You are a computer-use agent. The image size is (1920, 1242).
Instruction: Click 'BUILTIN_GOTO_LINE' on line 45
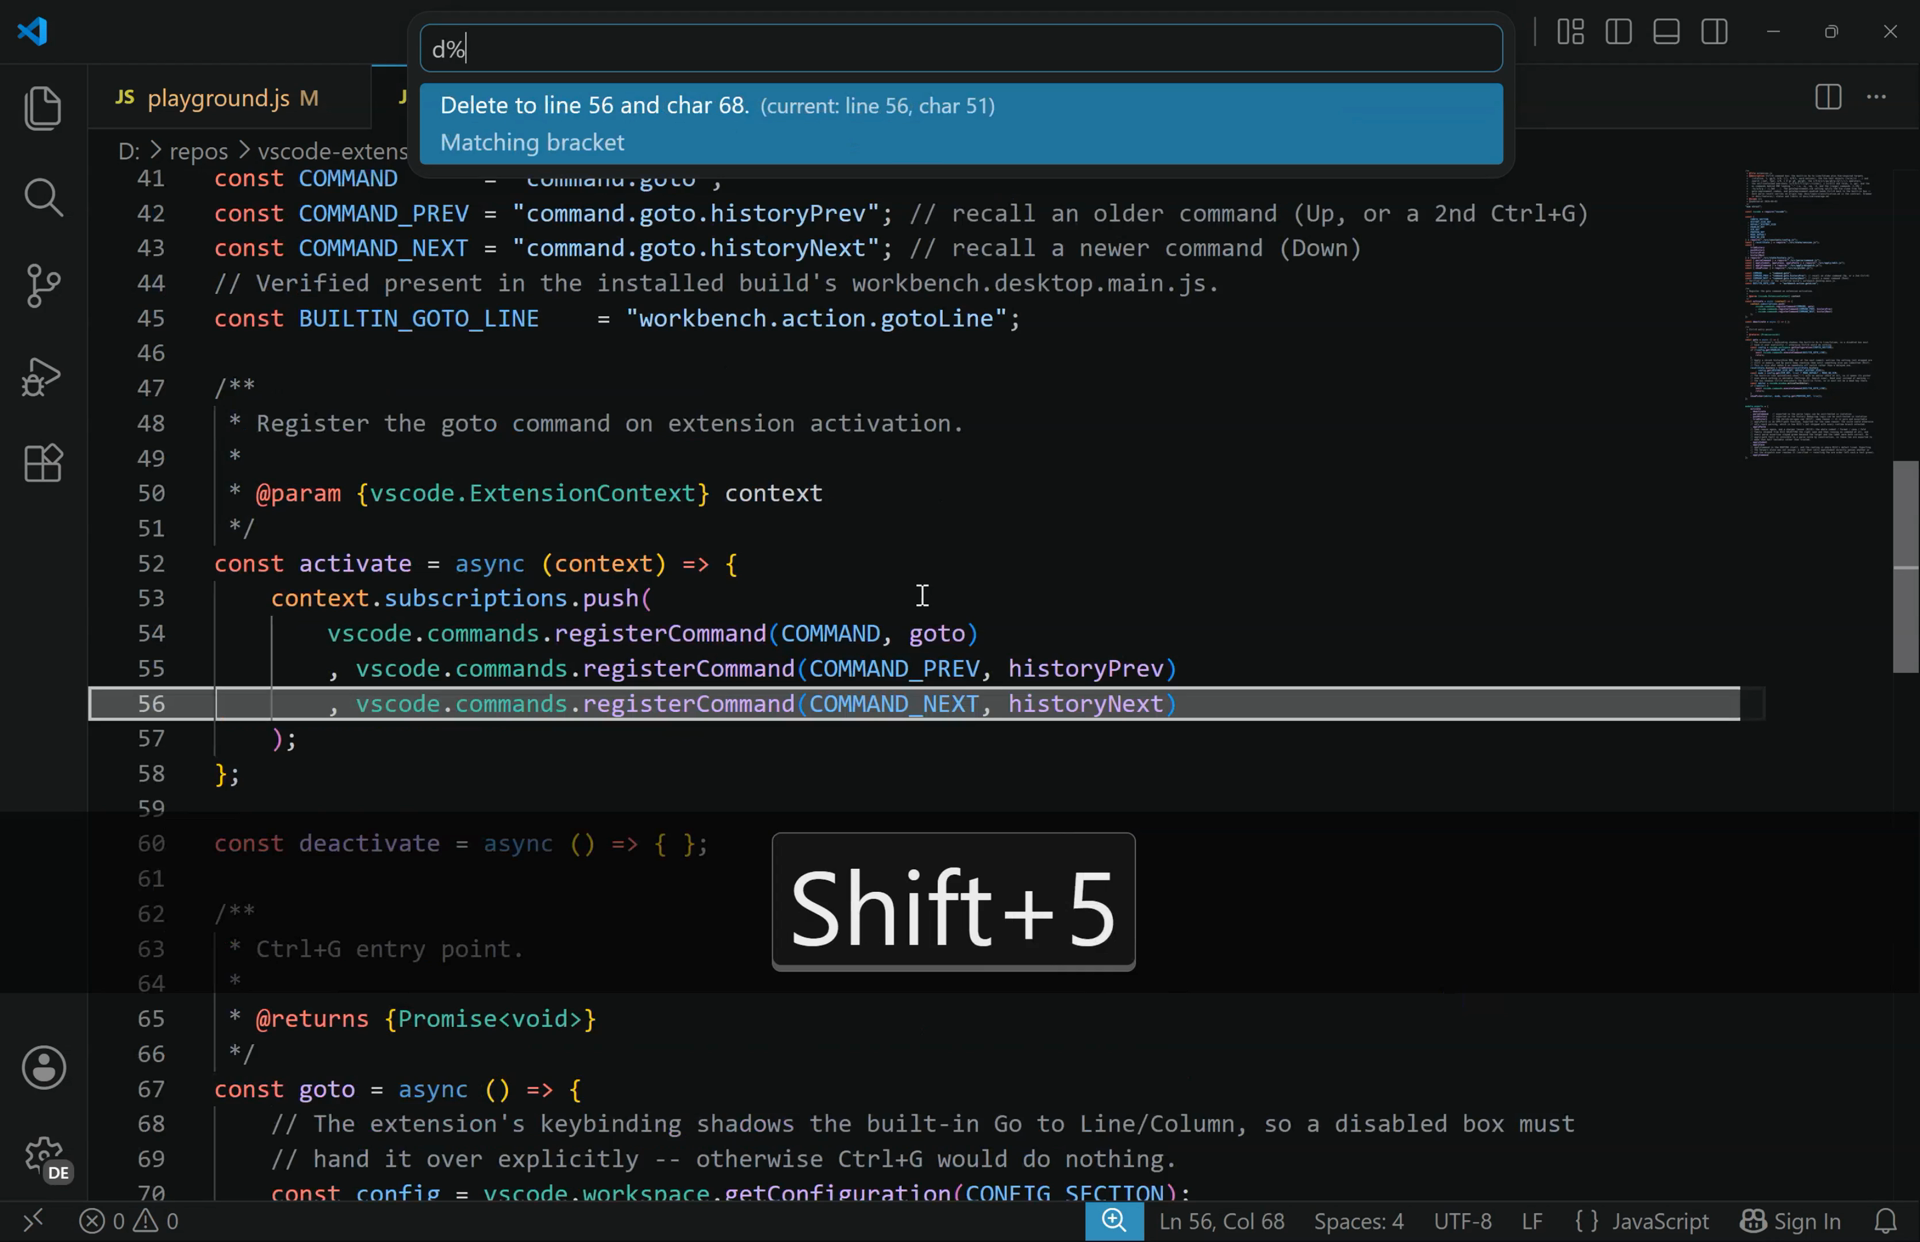point(419,318)
